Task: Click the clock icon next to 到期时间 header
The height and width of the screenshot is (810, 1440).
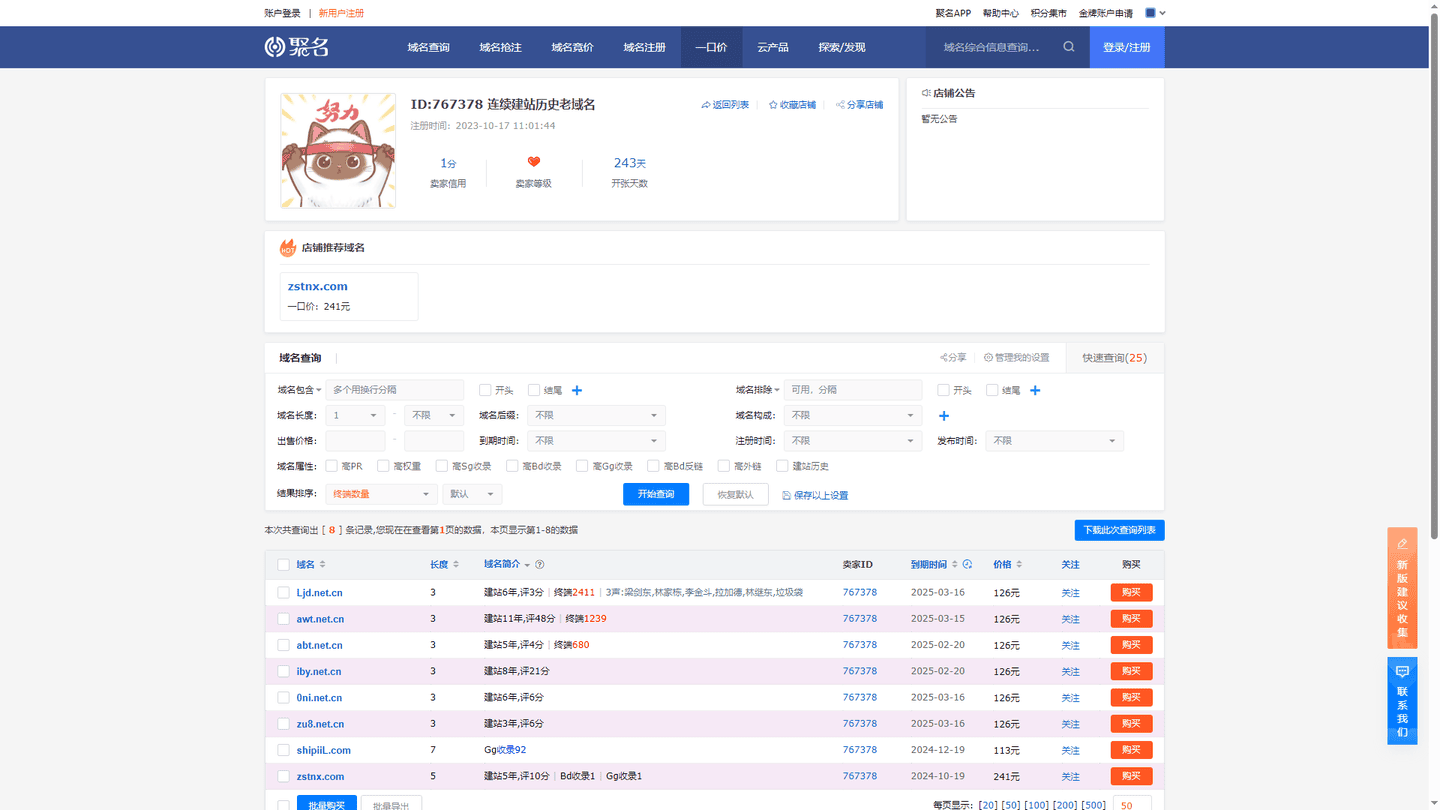Action: coord(967,565)
